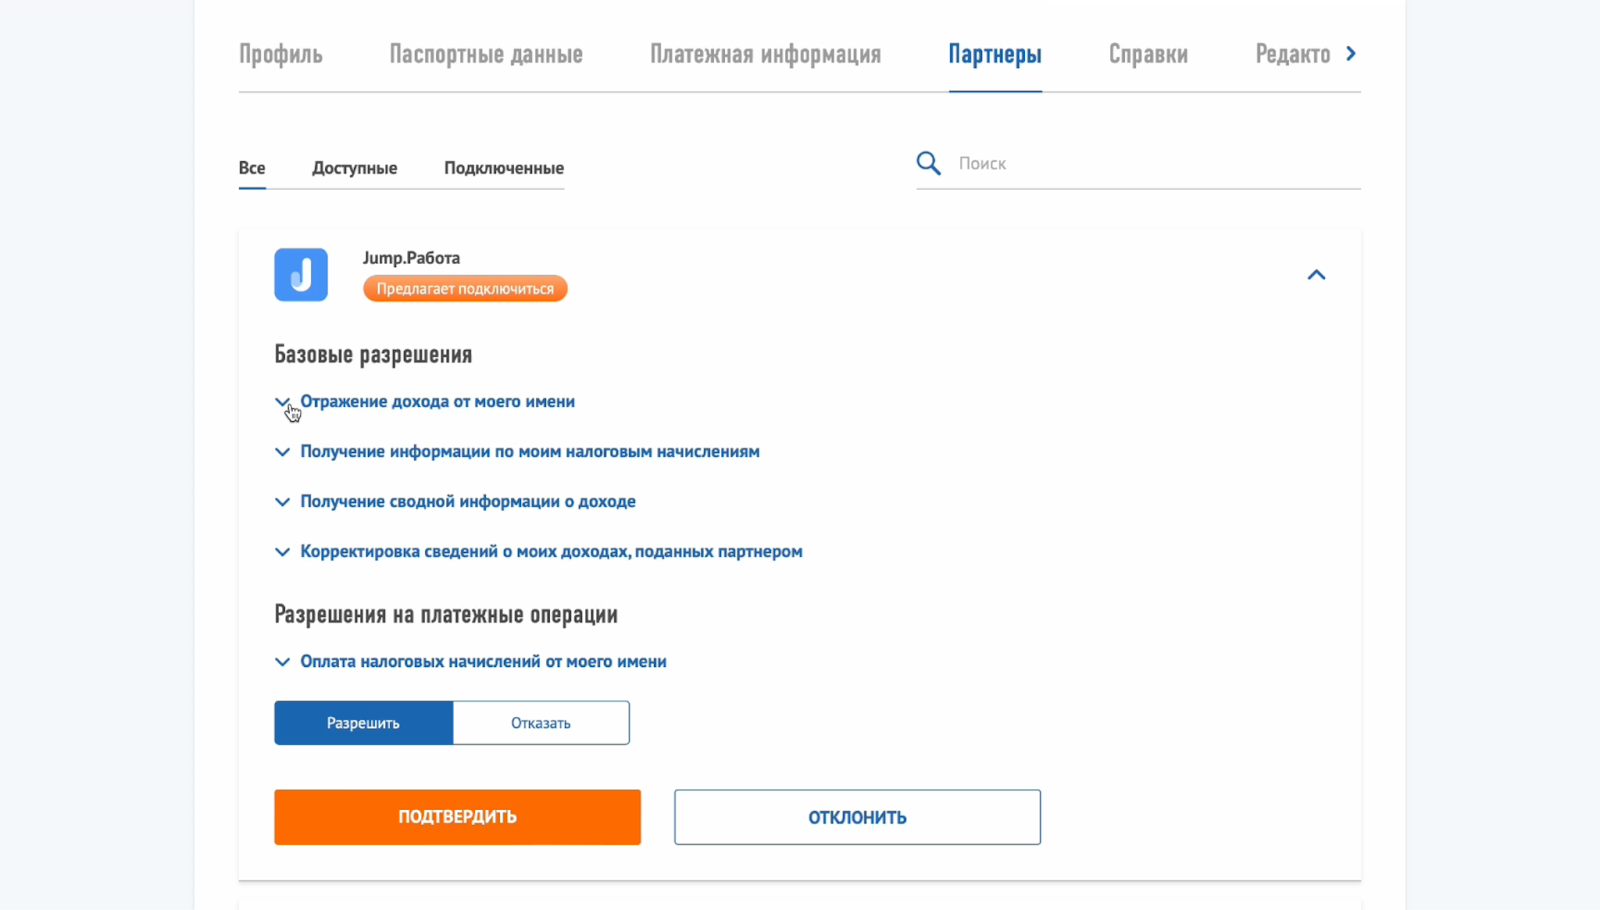Screen dimensions: 1600x910
Task: Go to the Справки tab
Action: [1148, 54]
